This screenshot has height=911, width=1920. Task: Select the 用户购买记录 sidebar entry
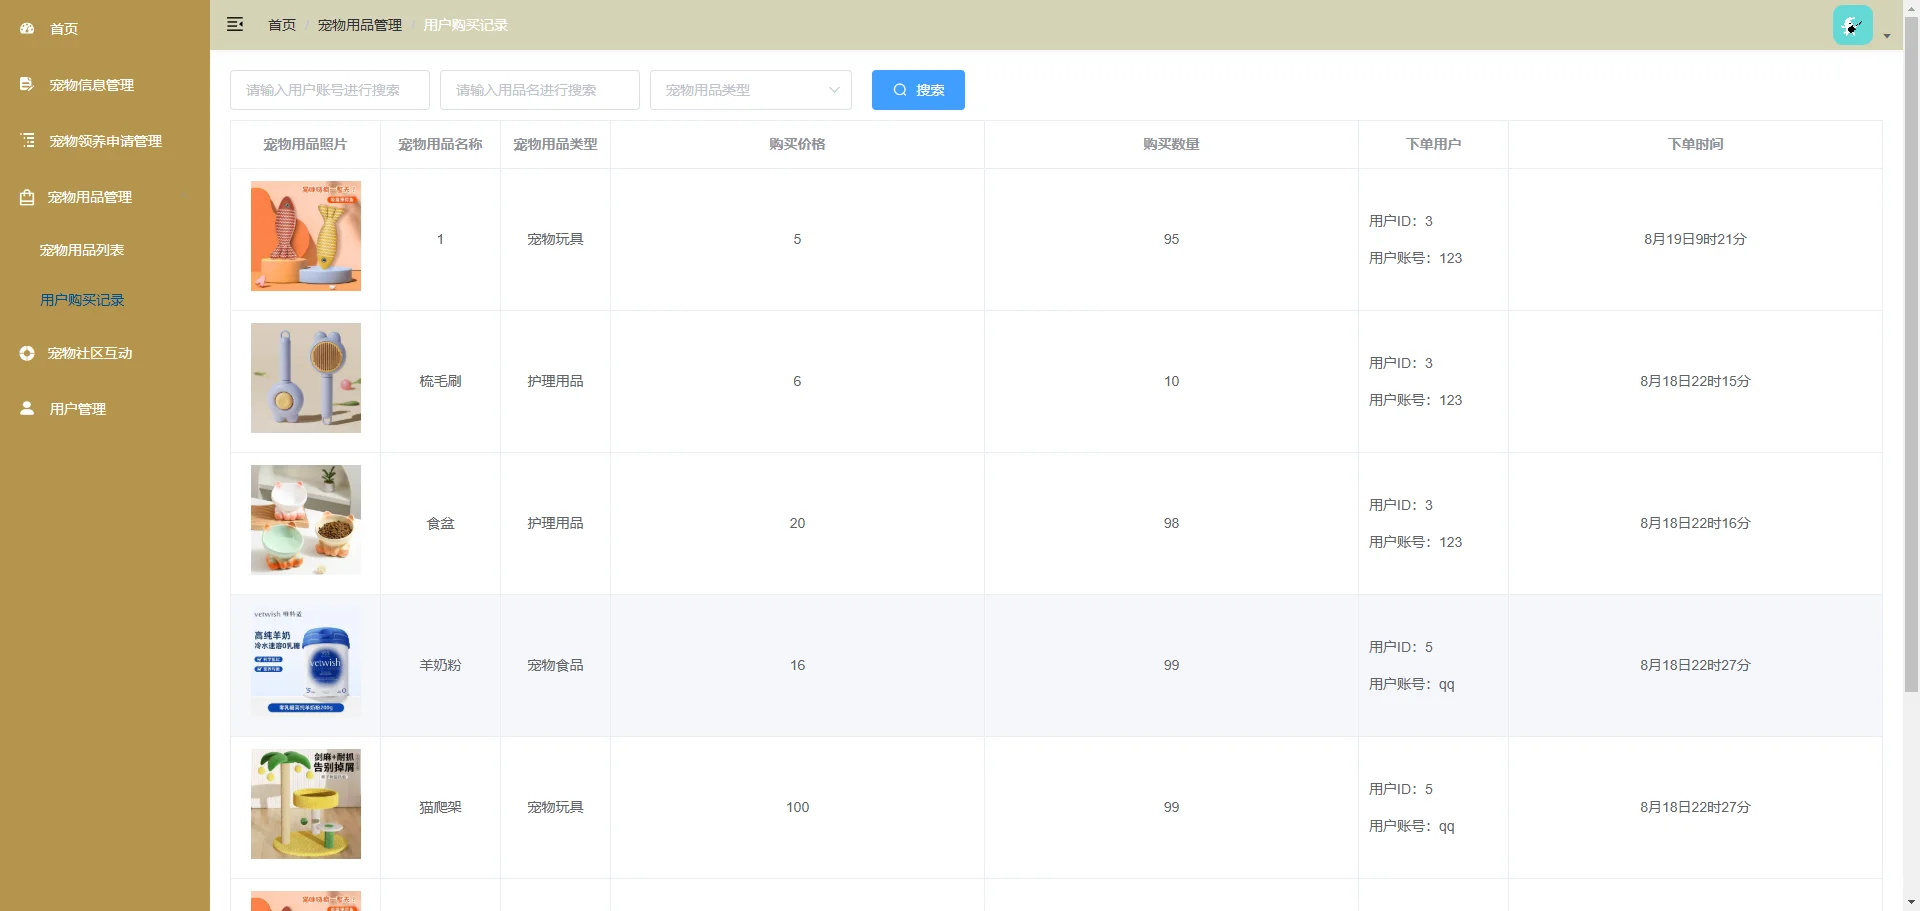click(x=82, y=299)
